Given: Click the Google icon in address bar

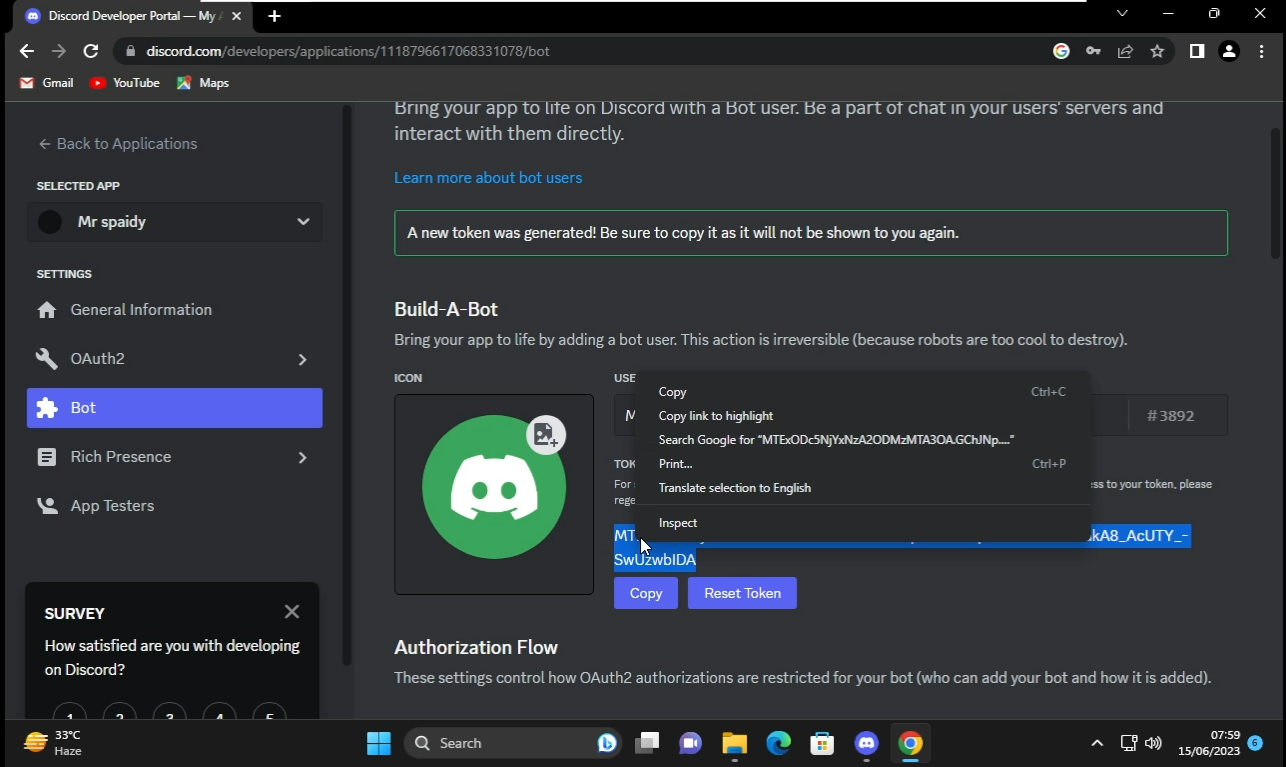Looking at the screenshot, I should click(x=1061, y=51).
